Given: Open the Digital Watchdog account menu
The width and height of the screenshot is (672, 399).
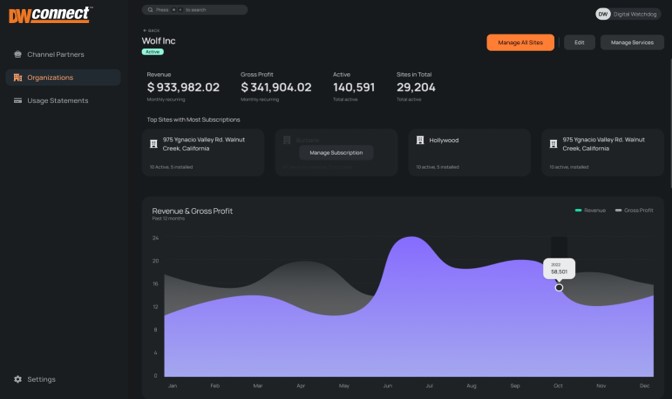Looking at the screenshot, I should [628, 14].
